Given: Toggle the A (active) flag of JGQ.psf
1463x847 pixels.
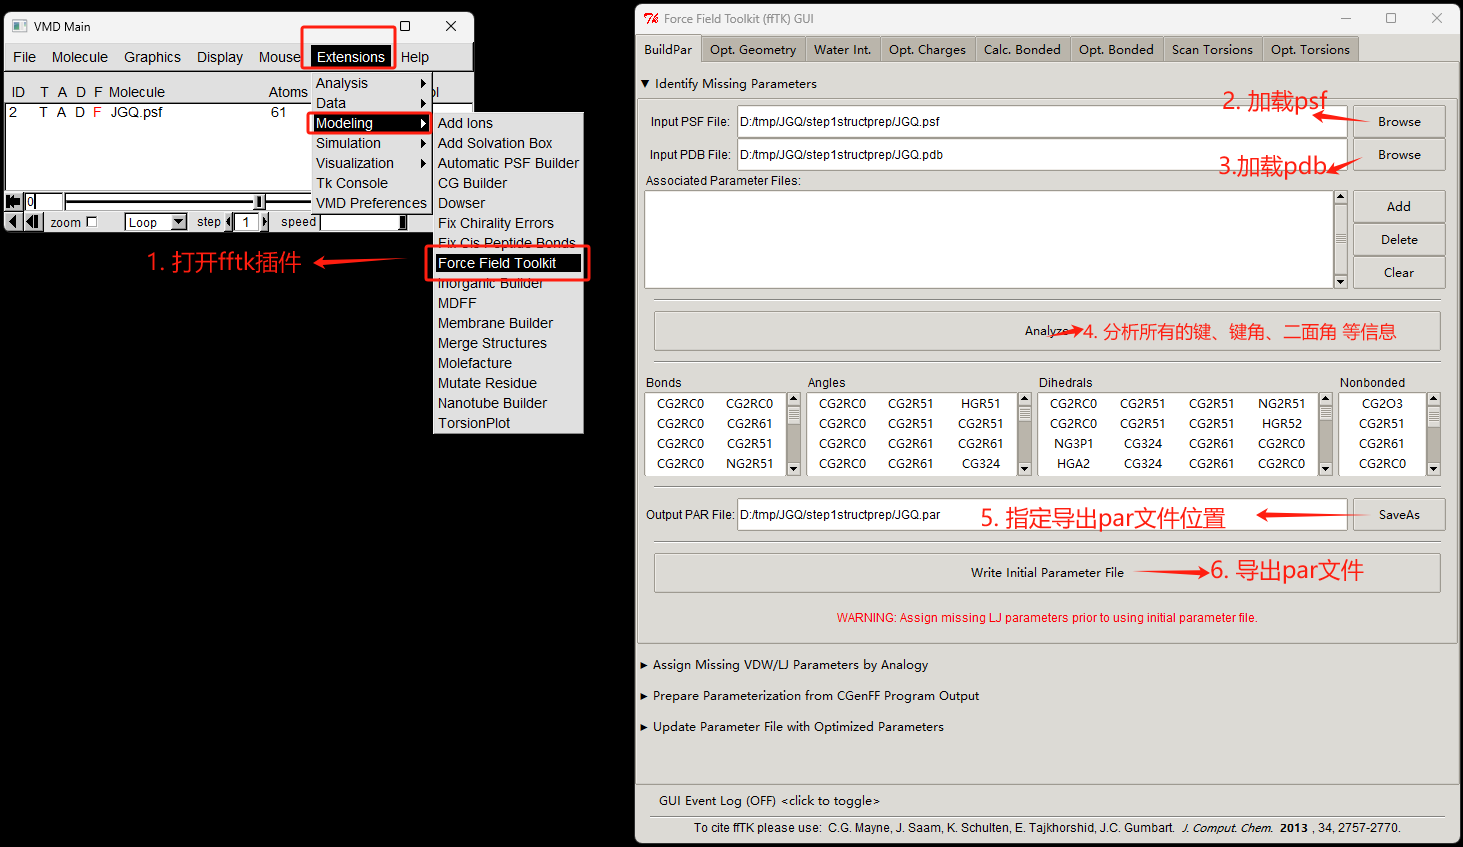Looking at the screenshot, I should coord(61,112).
